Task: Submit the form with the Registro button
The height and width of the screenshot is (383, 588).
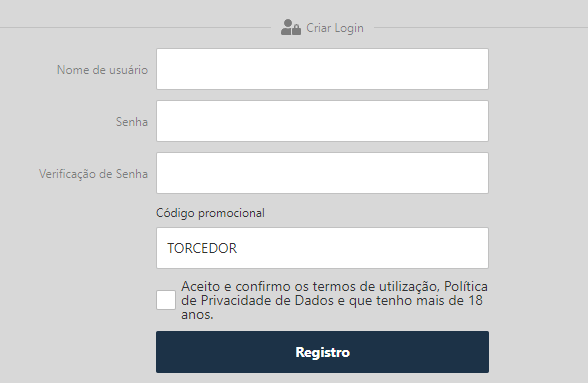Action: (322, 352)
